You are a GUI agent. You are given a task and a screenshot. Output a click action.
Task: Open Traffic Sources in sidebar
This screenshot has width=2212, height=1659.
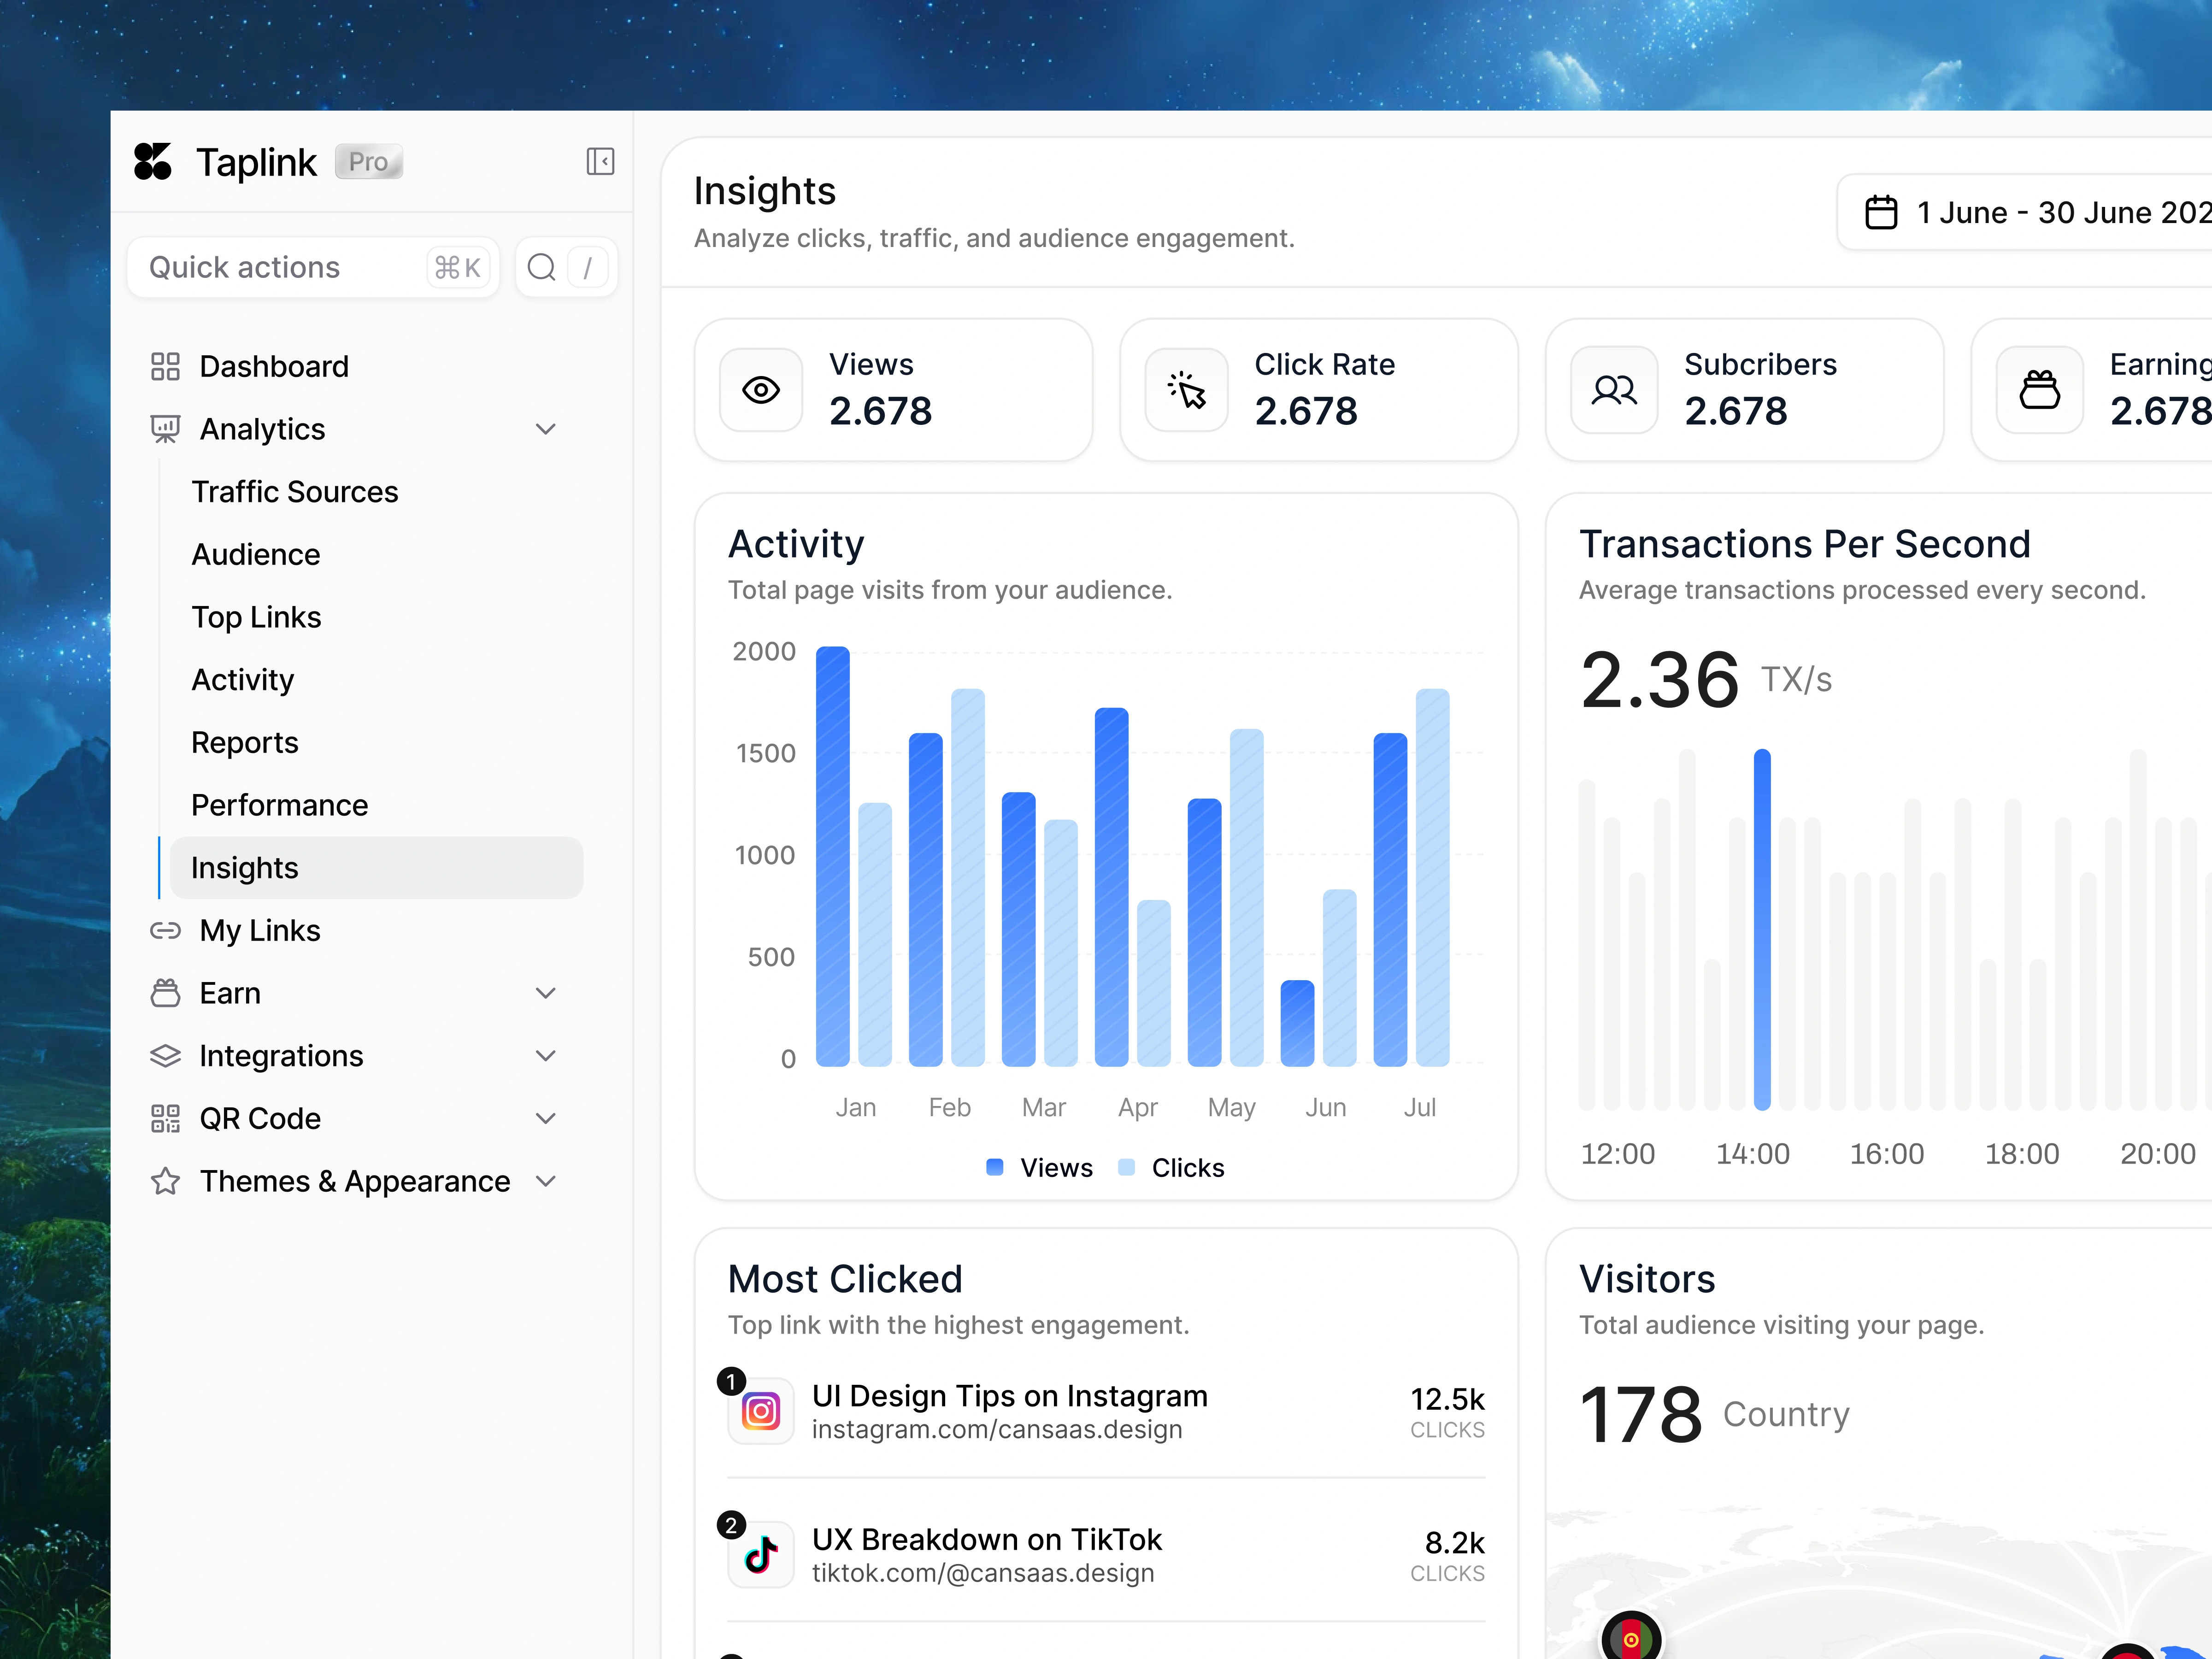click(295, 492)
